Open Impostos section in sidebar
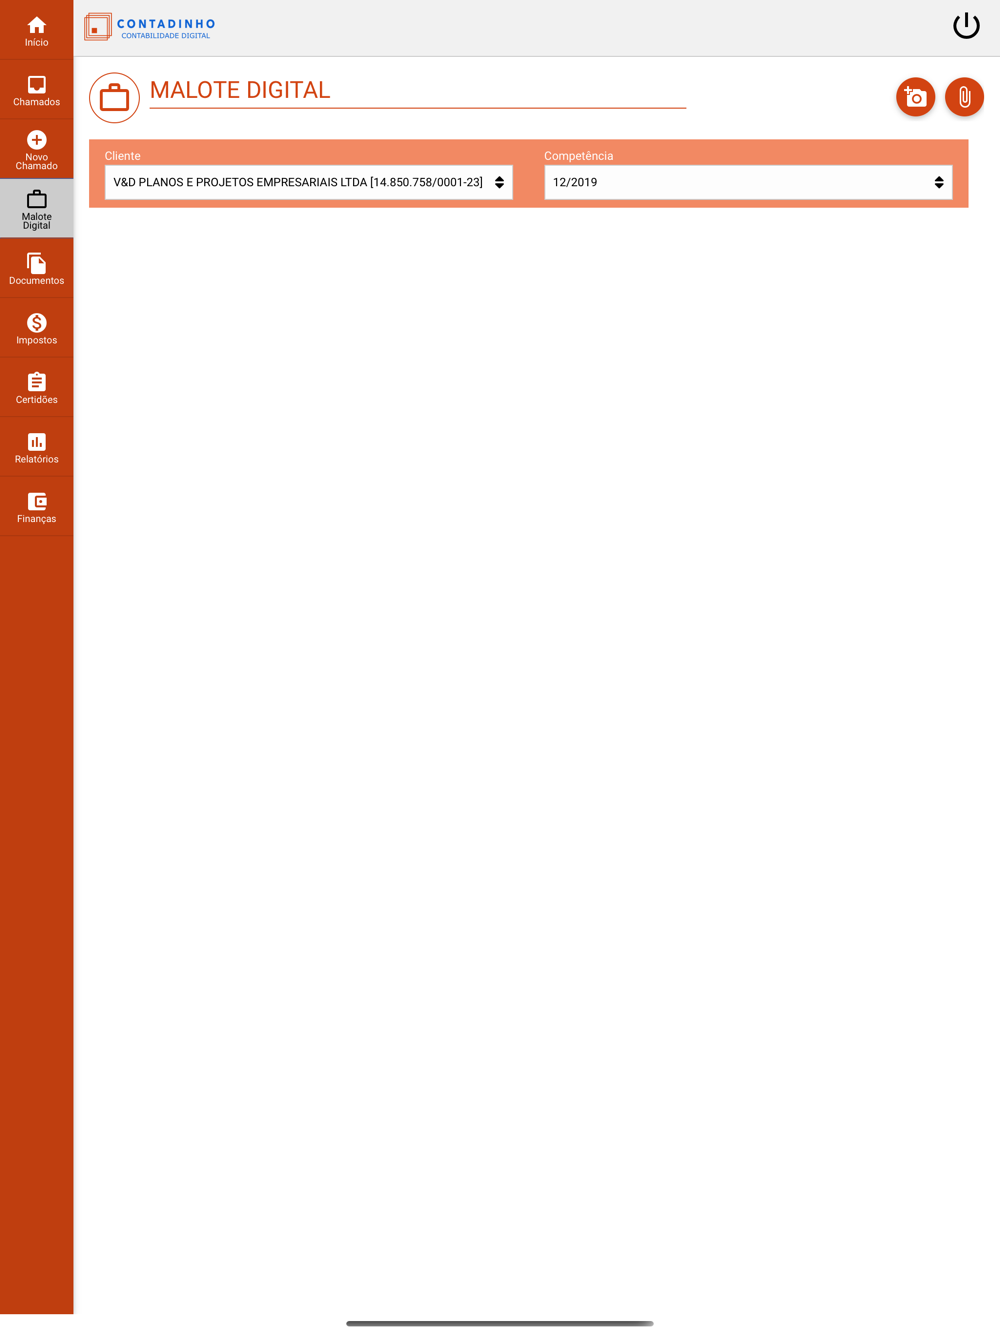This screenshot has height=1334, width=1000. (36, 328)
